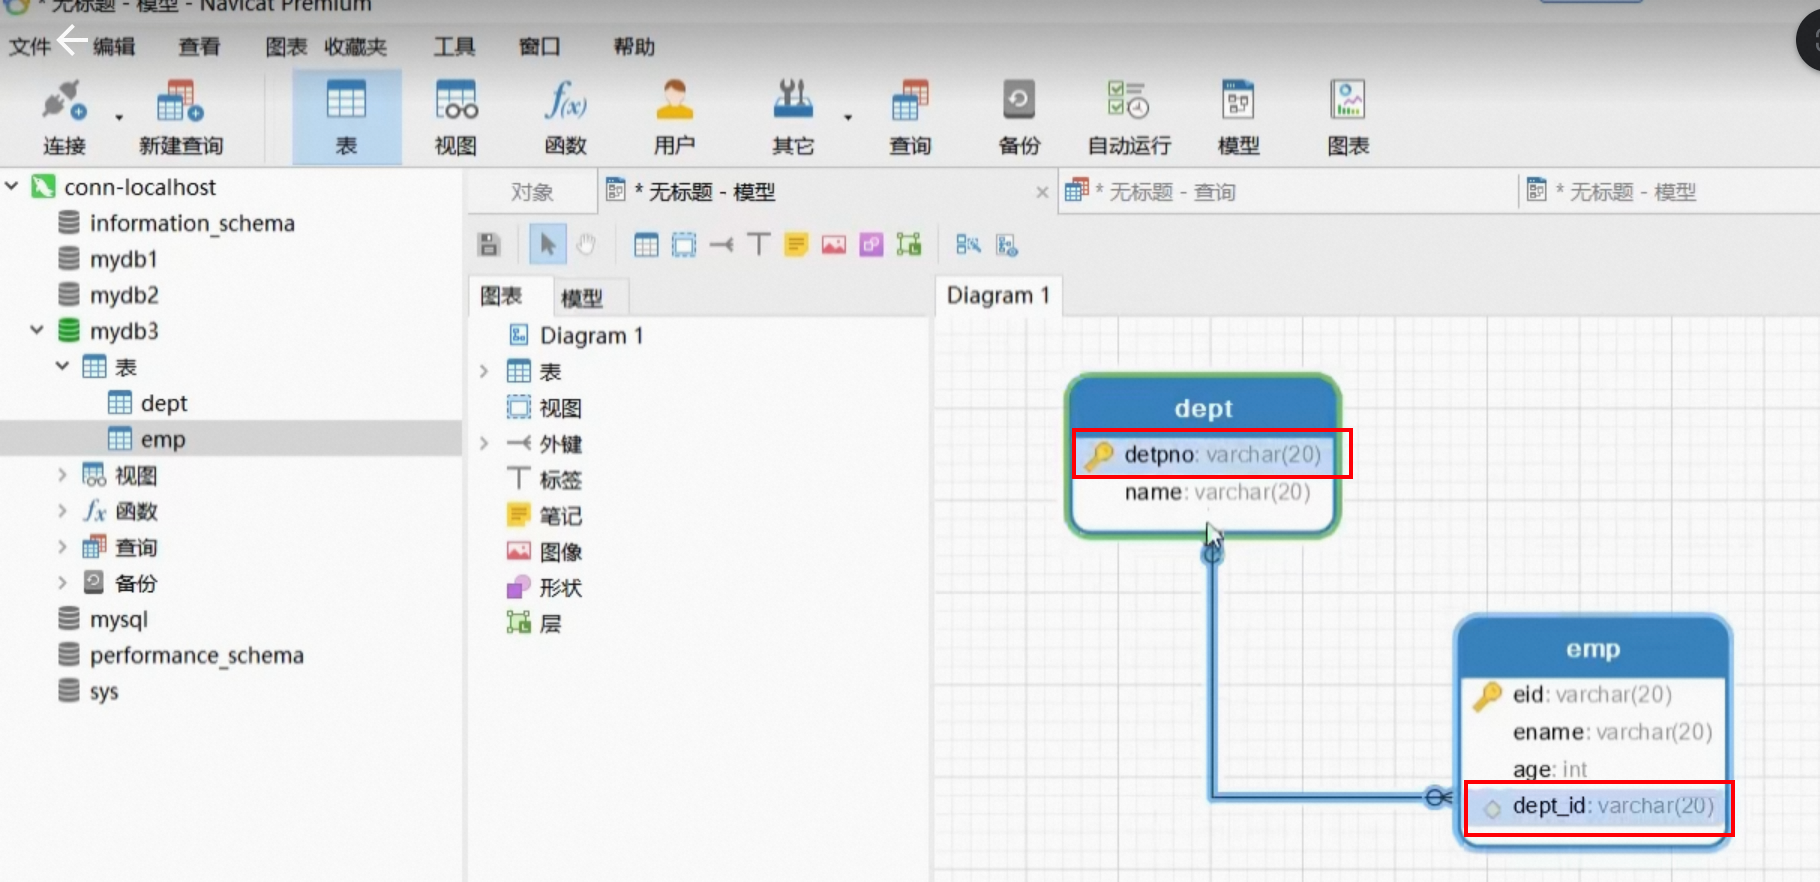The height and width of the screenshot is (882, 1820).
Task: Expand the Tables (表) node in model tree
Action: pos(484,371)
